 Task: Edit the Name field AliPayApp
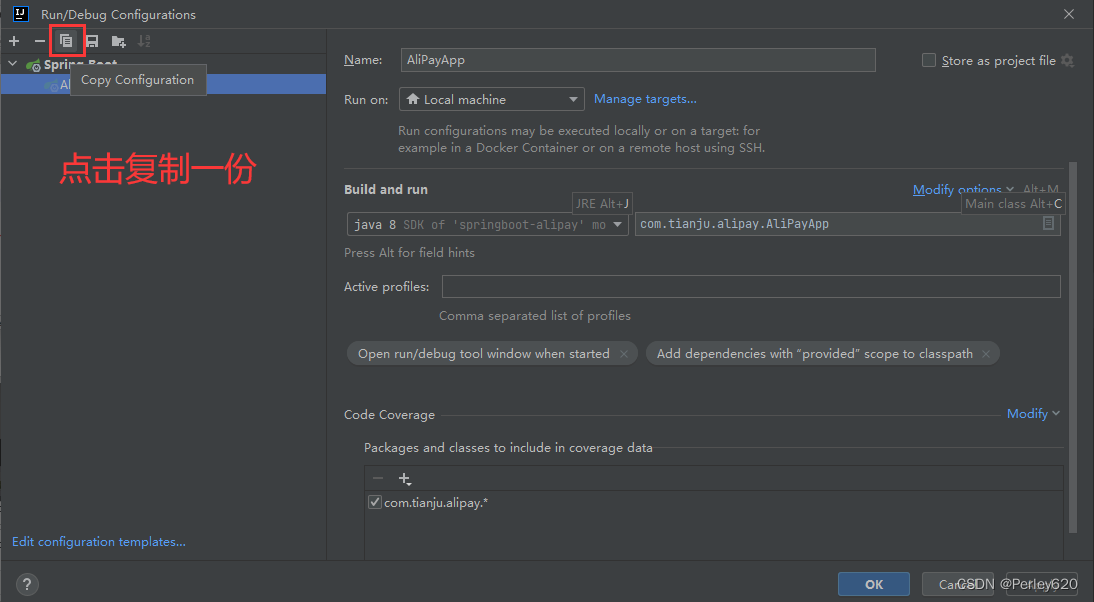pos(638,60)
